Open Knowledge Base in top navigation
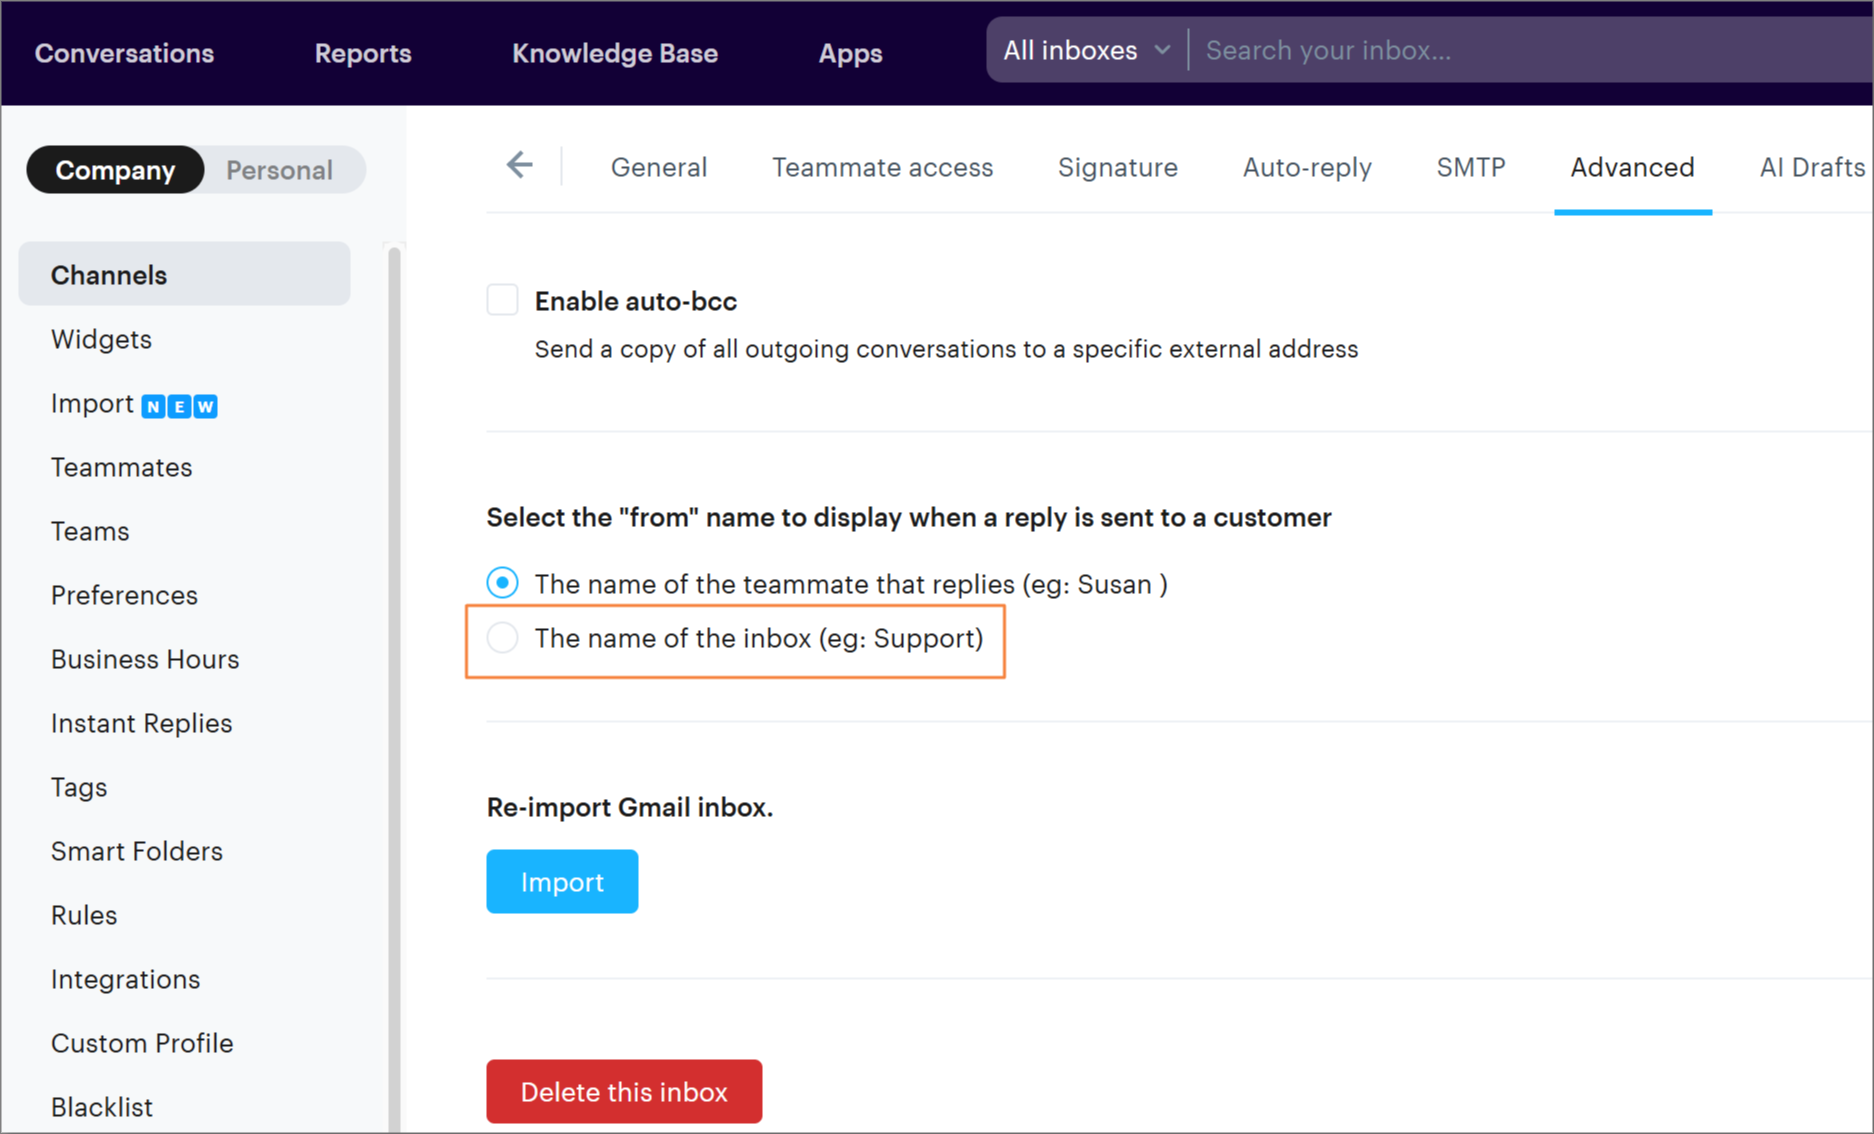The height and width of the screenshot is (1134, 1874). (x=615, y=53)
